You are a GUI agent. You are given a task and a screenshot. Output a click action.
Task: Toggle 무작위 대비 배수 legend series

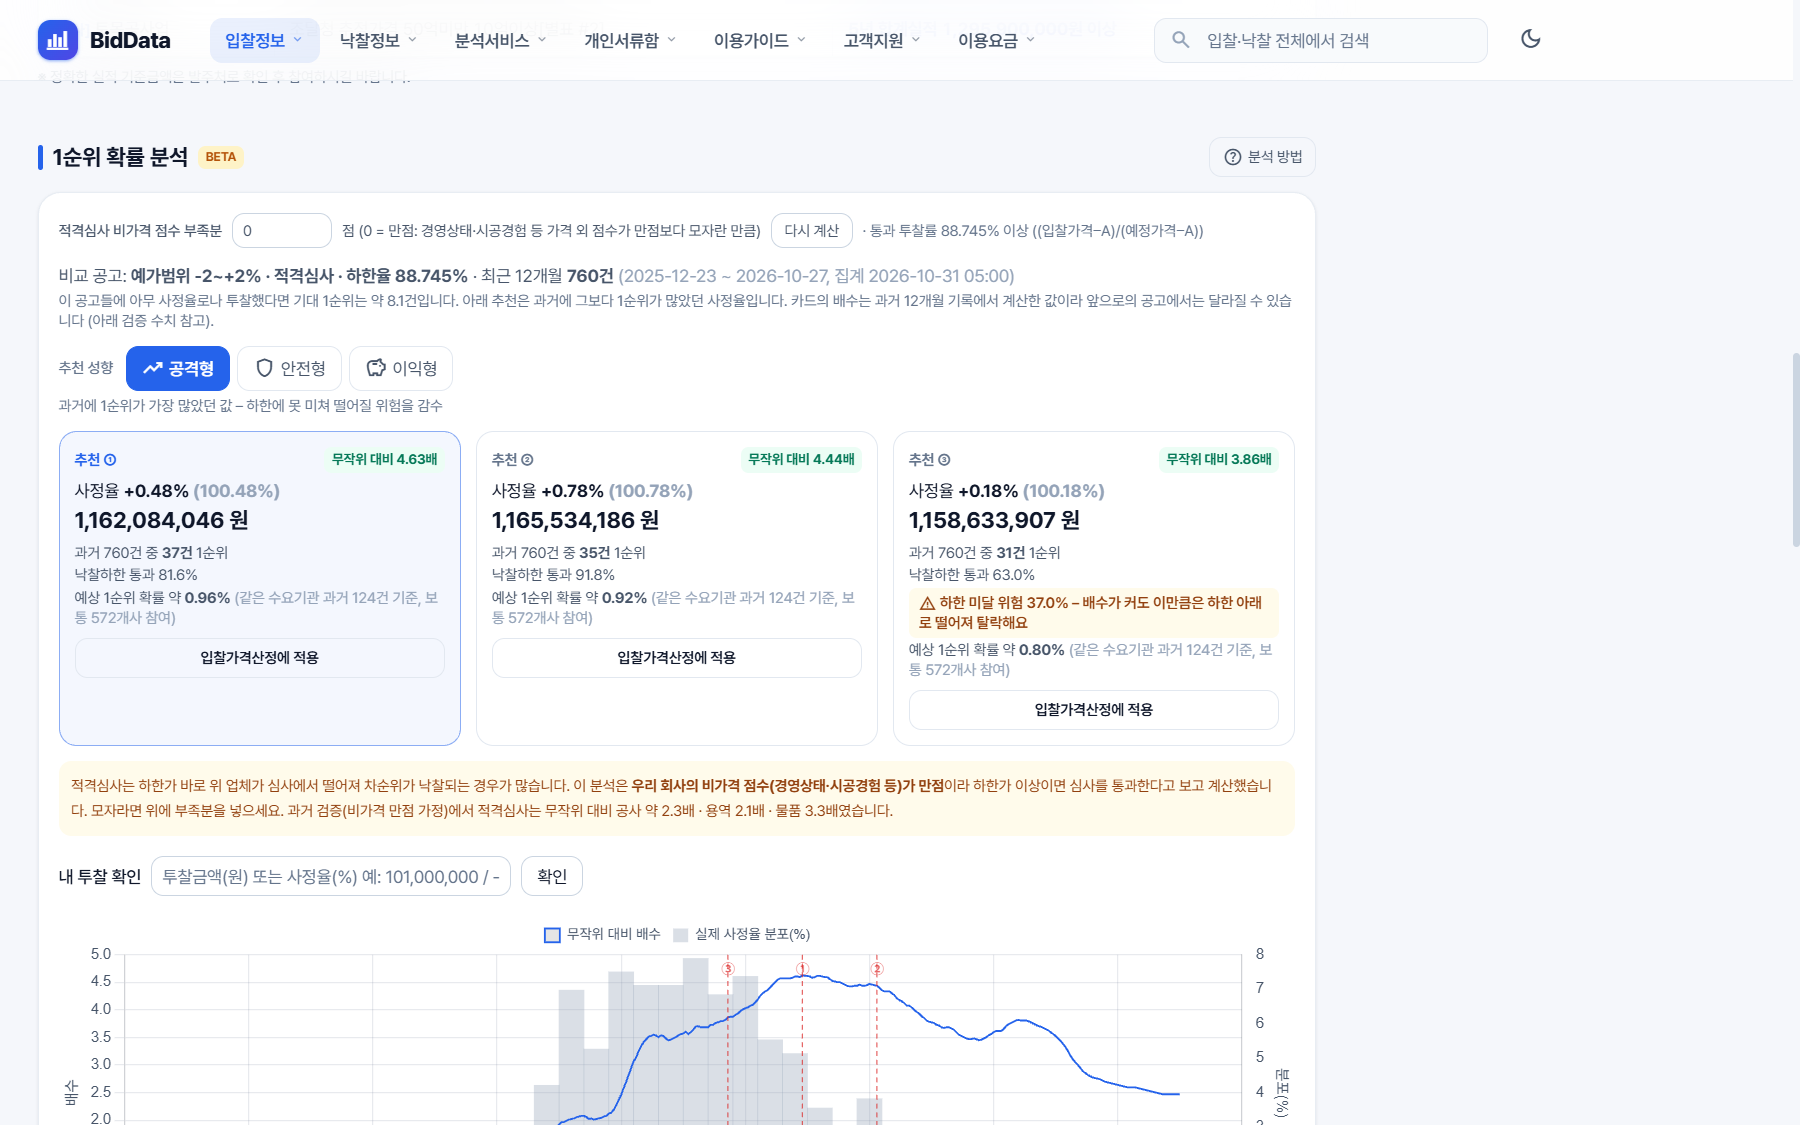602,934
